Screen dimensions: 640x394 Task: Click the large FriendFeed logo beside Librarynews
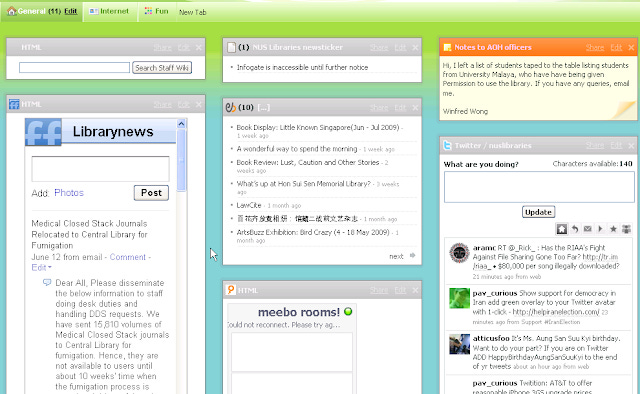43,132
